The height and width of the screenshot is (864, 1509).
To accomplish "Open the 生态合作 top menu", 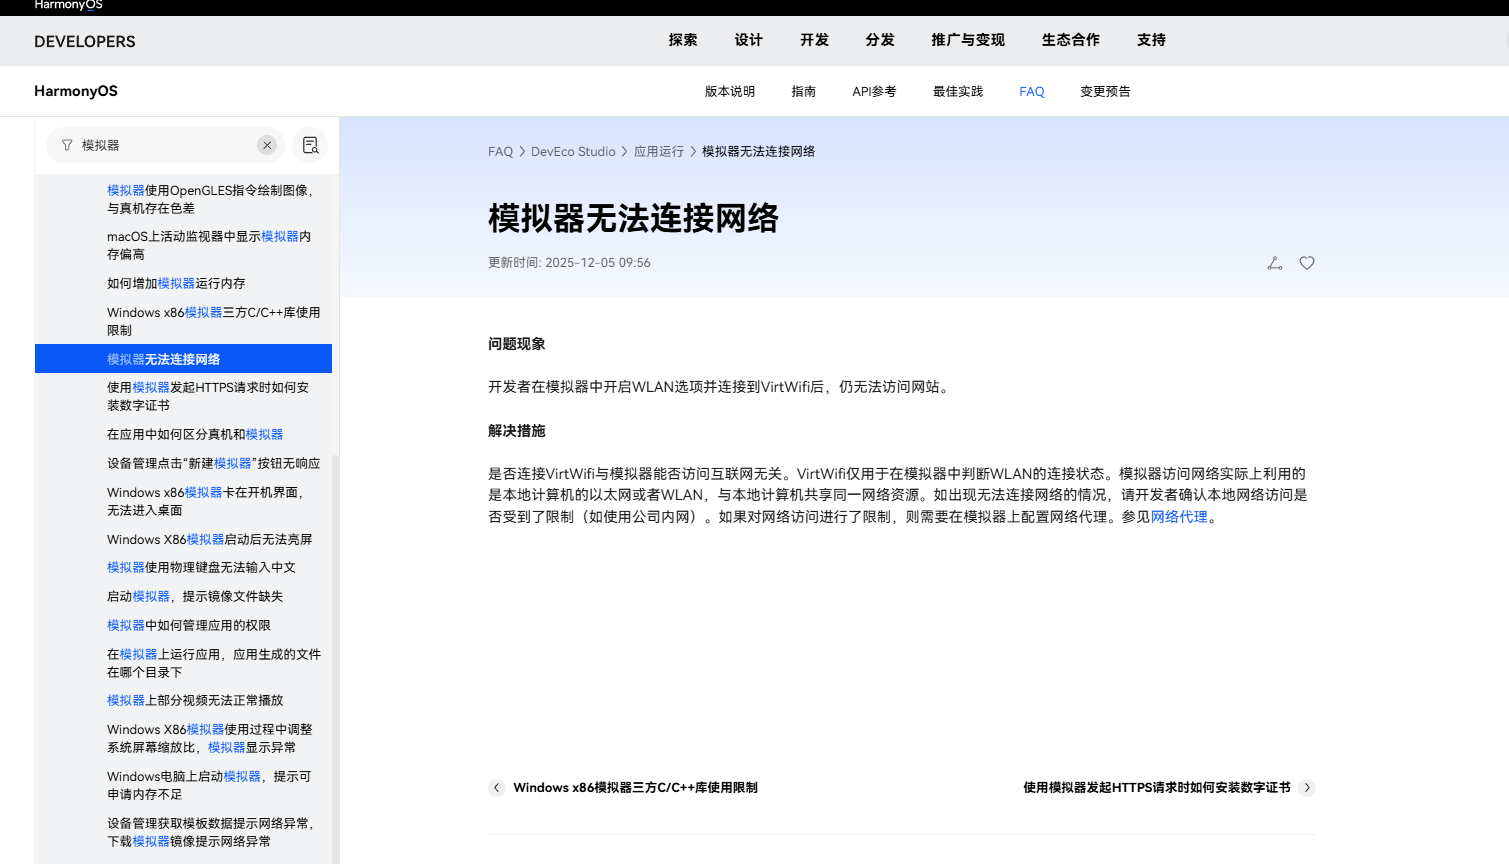I will coord(1071,40).
